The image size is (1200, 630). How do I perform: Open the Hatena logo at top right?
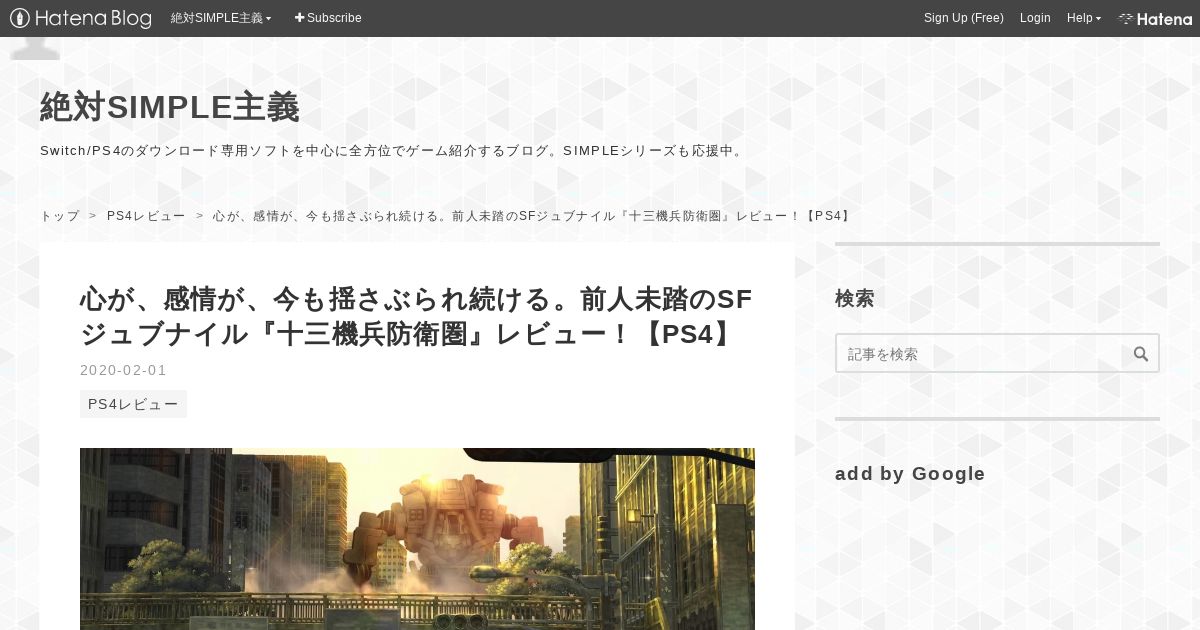[x=1155, y=18]
